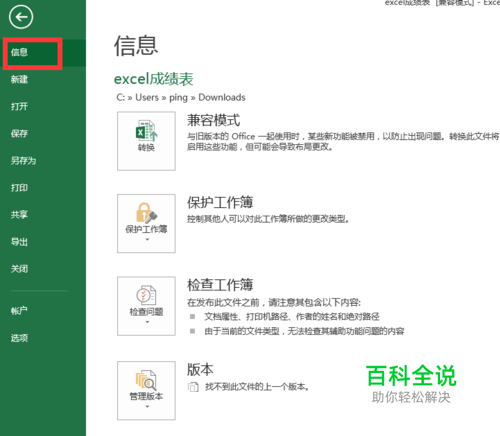Click the ping path segment
Viewport: 500px width, 436px height.
pos(178,98)
